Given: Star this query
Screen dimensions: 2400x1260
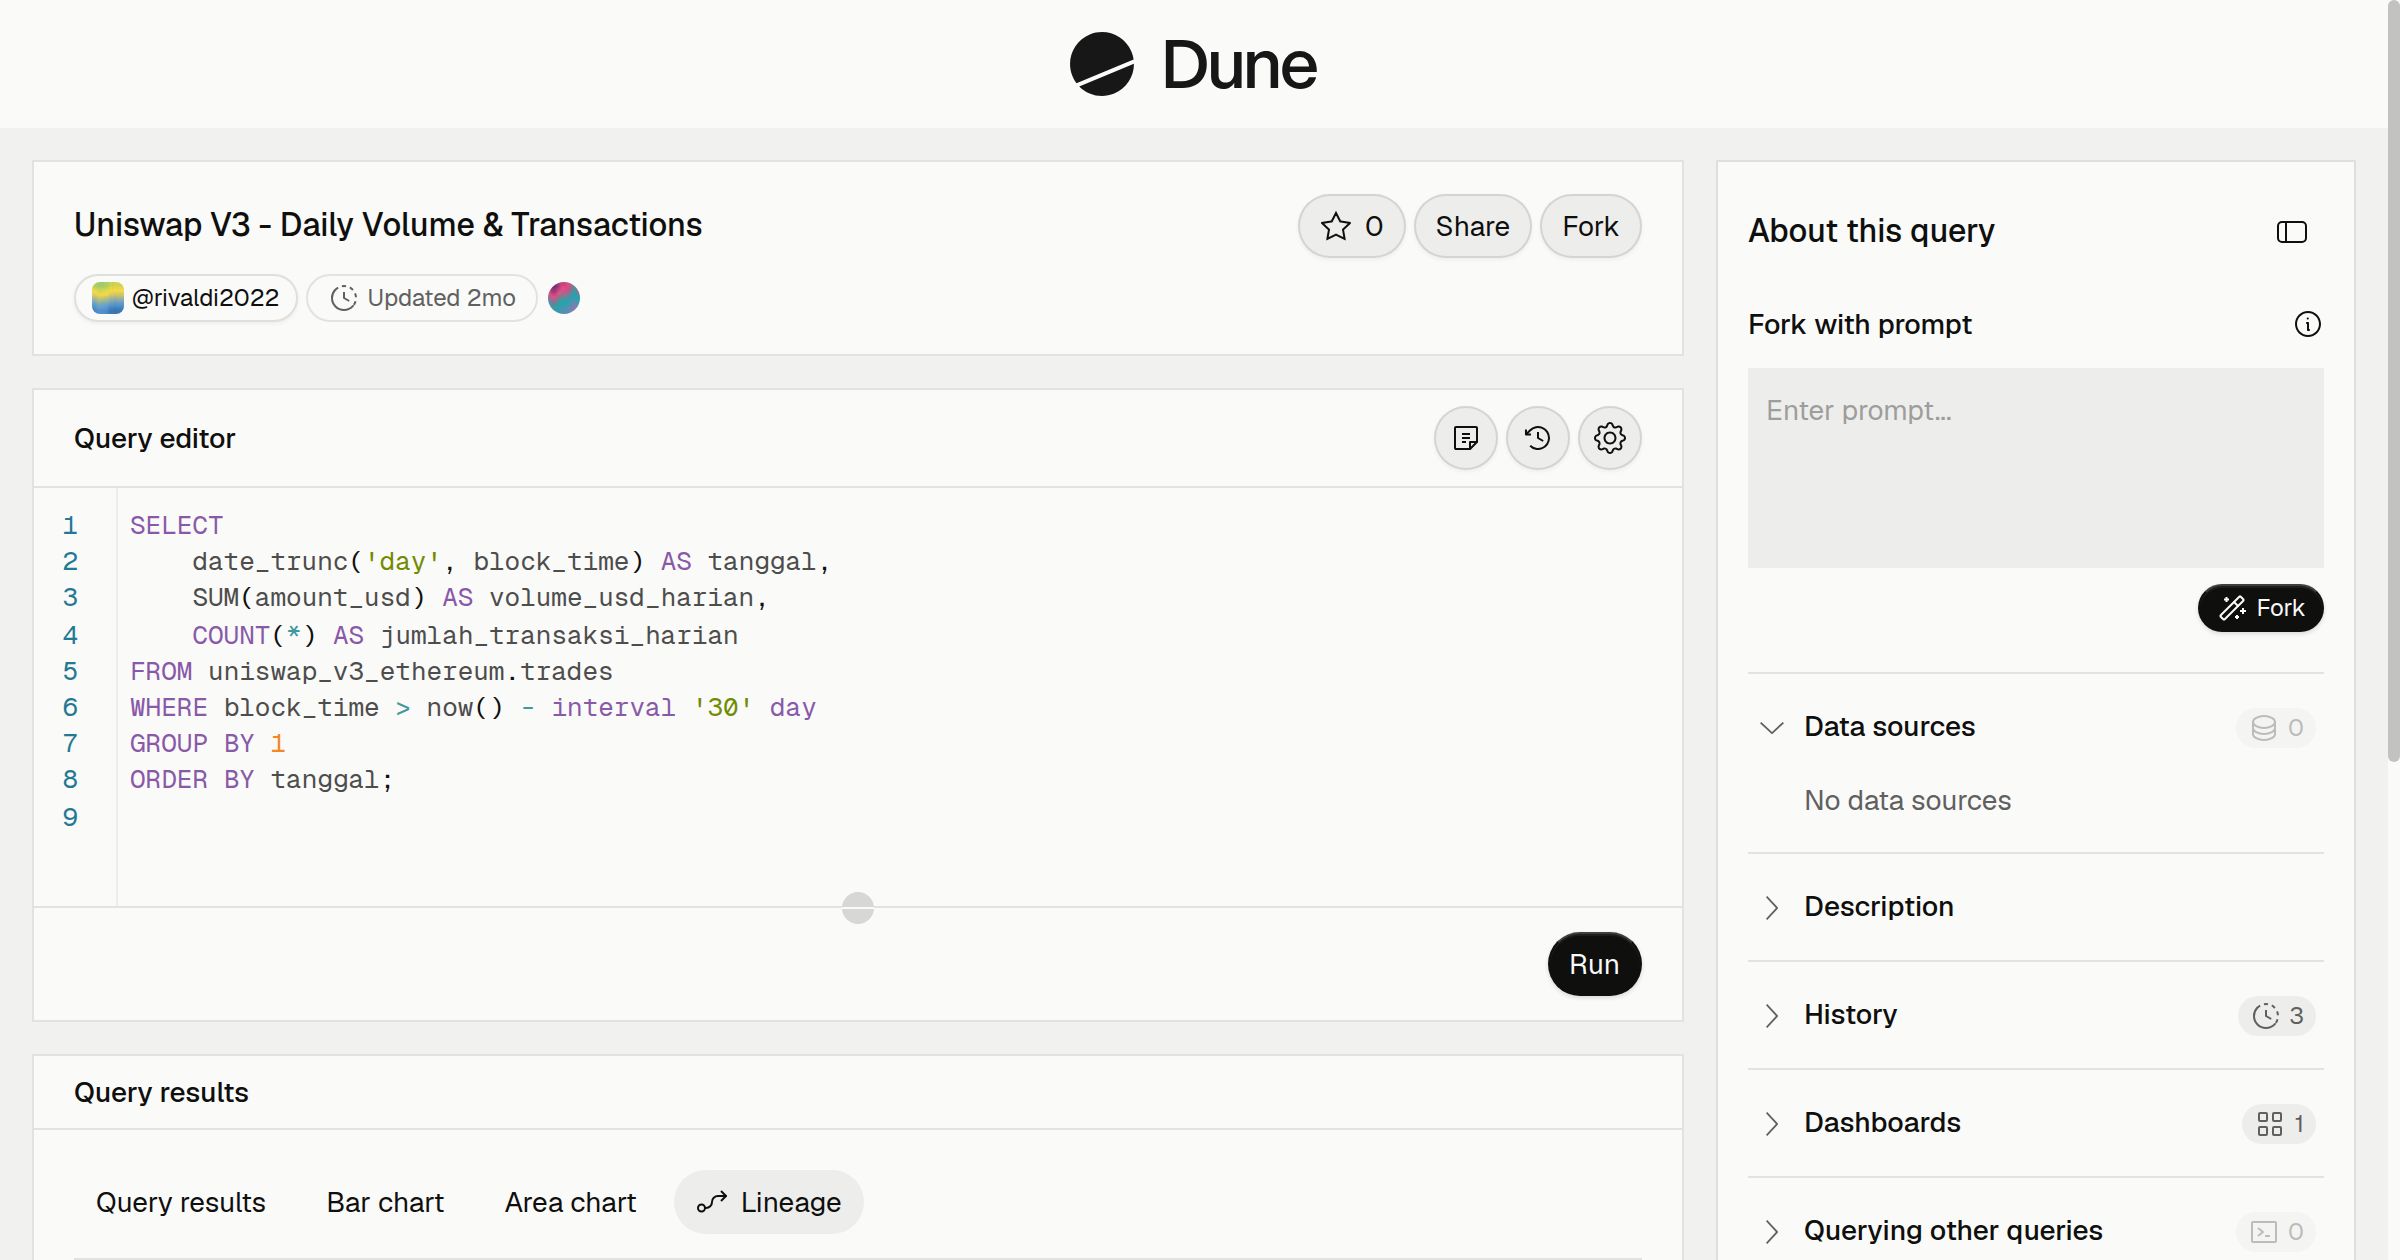Looking at the screenshot, I should [1351, 226].
